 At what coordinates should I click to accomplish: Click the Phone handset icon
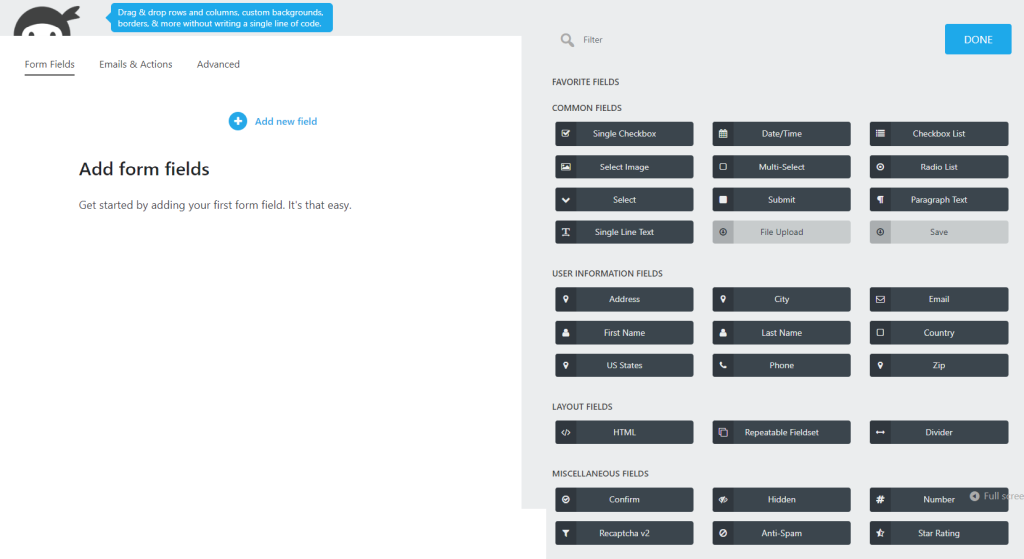723,365
